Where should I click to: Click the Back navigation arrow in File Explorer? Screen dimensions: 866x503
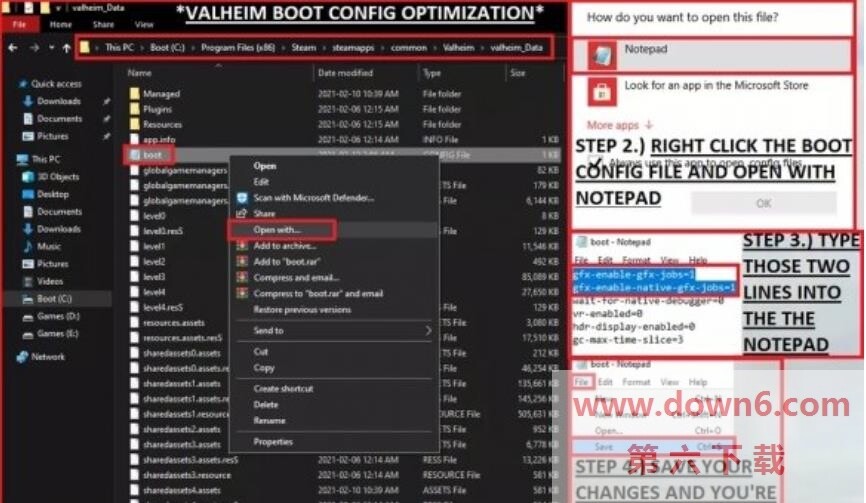[x=13, y=48]
